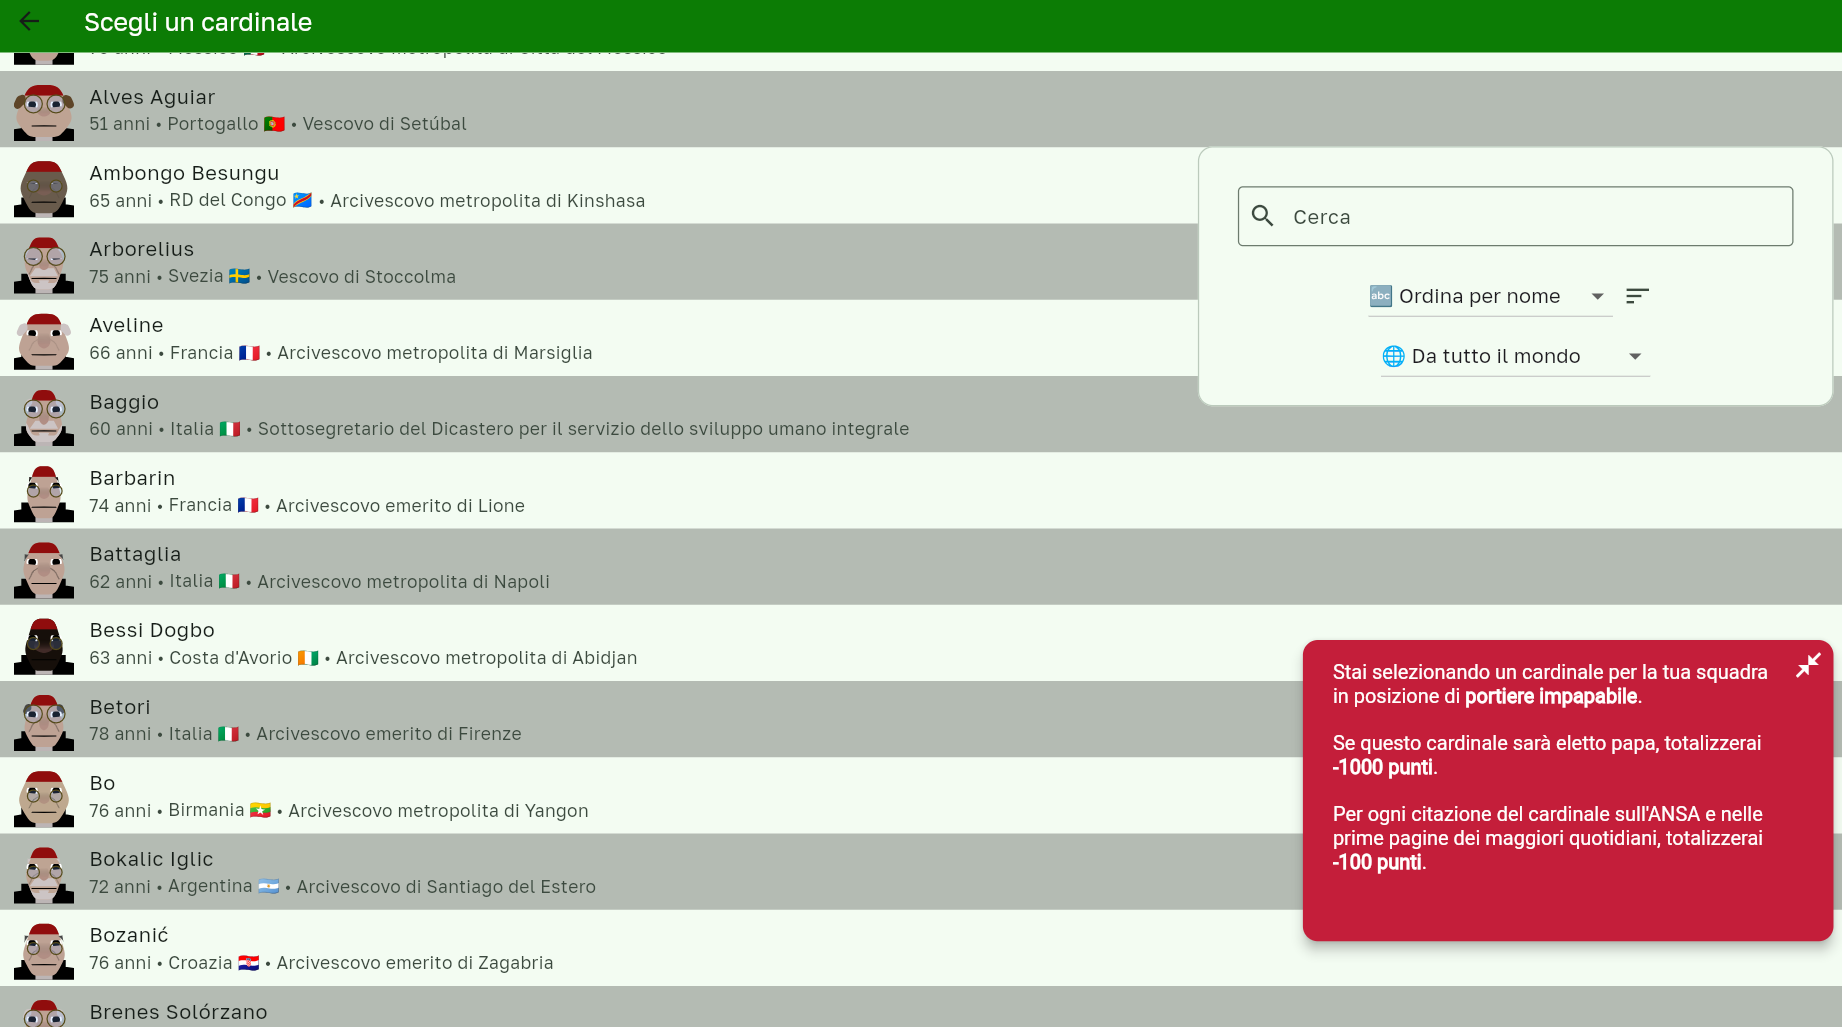Open the 'Ordina per nome' dropdown
Screen dimensions: 1842x1027
pyautogui.click(x=1488, y=296)
